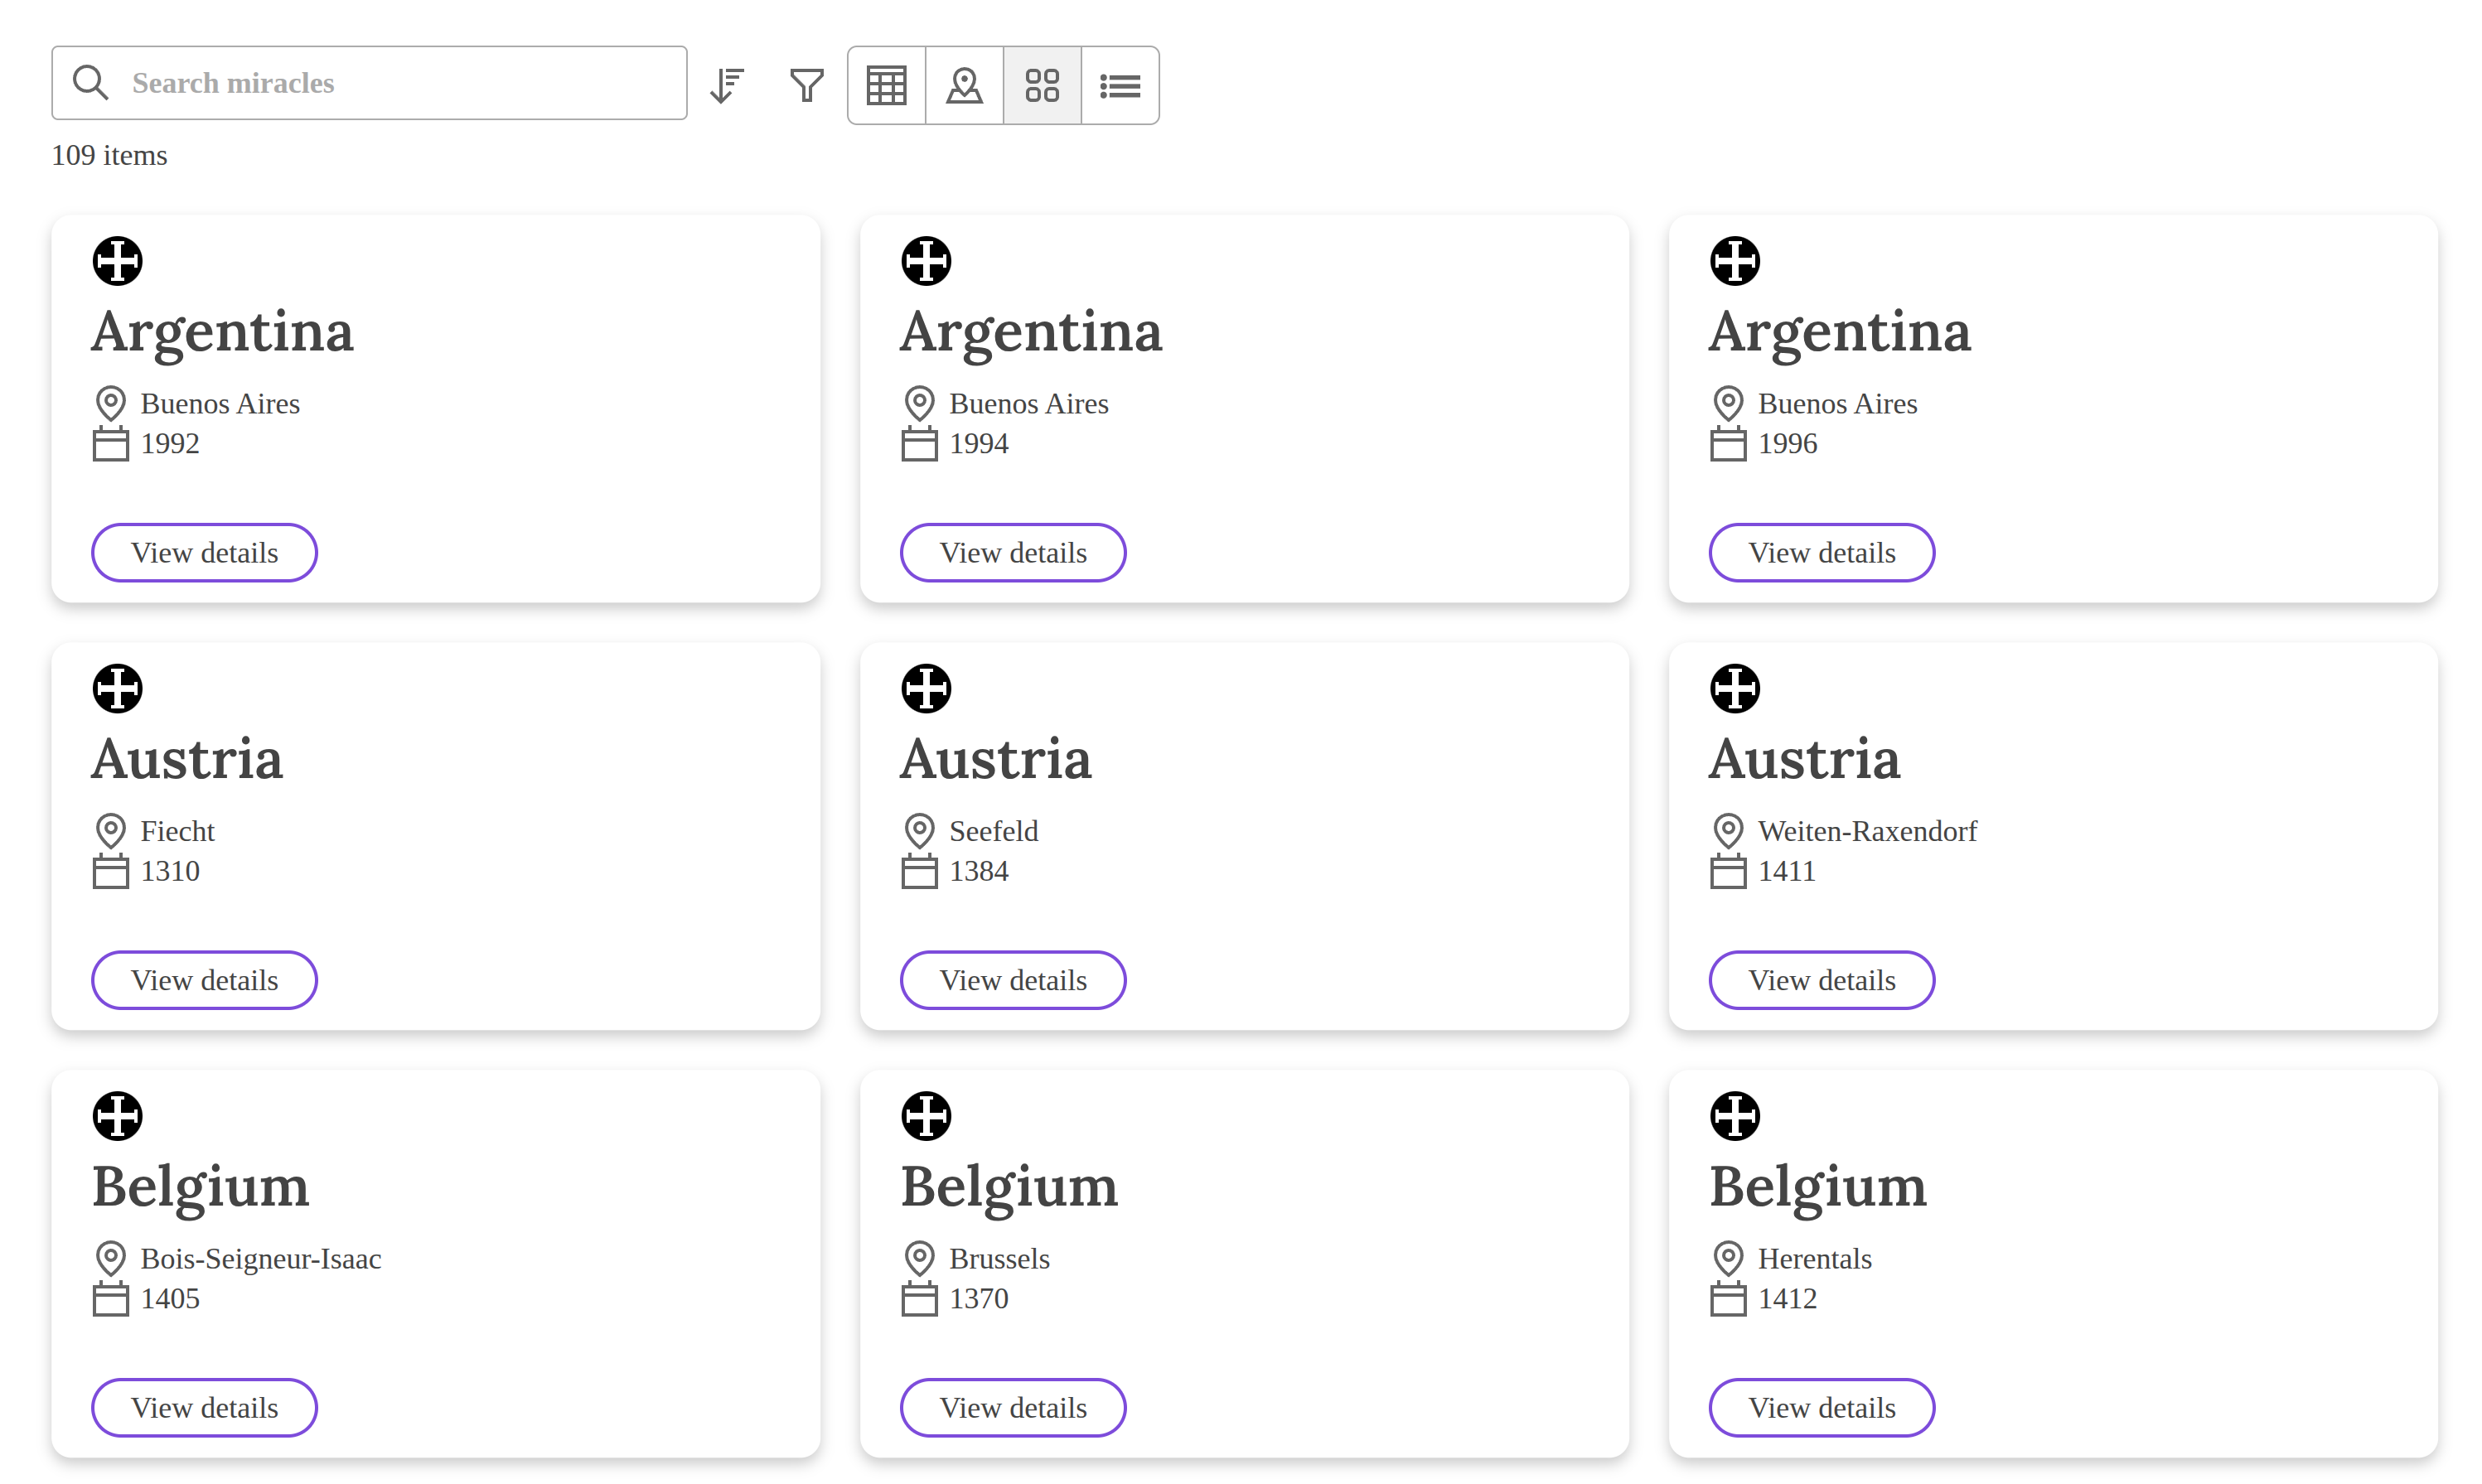
Task: View details for Argentina 1994
Action: click(1013, 552)
